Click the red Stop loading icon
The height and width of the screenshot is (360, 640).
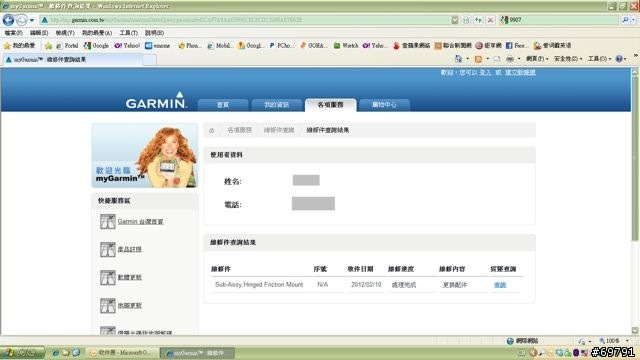(490, 20)
